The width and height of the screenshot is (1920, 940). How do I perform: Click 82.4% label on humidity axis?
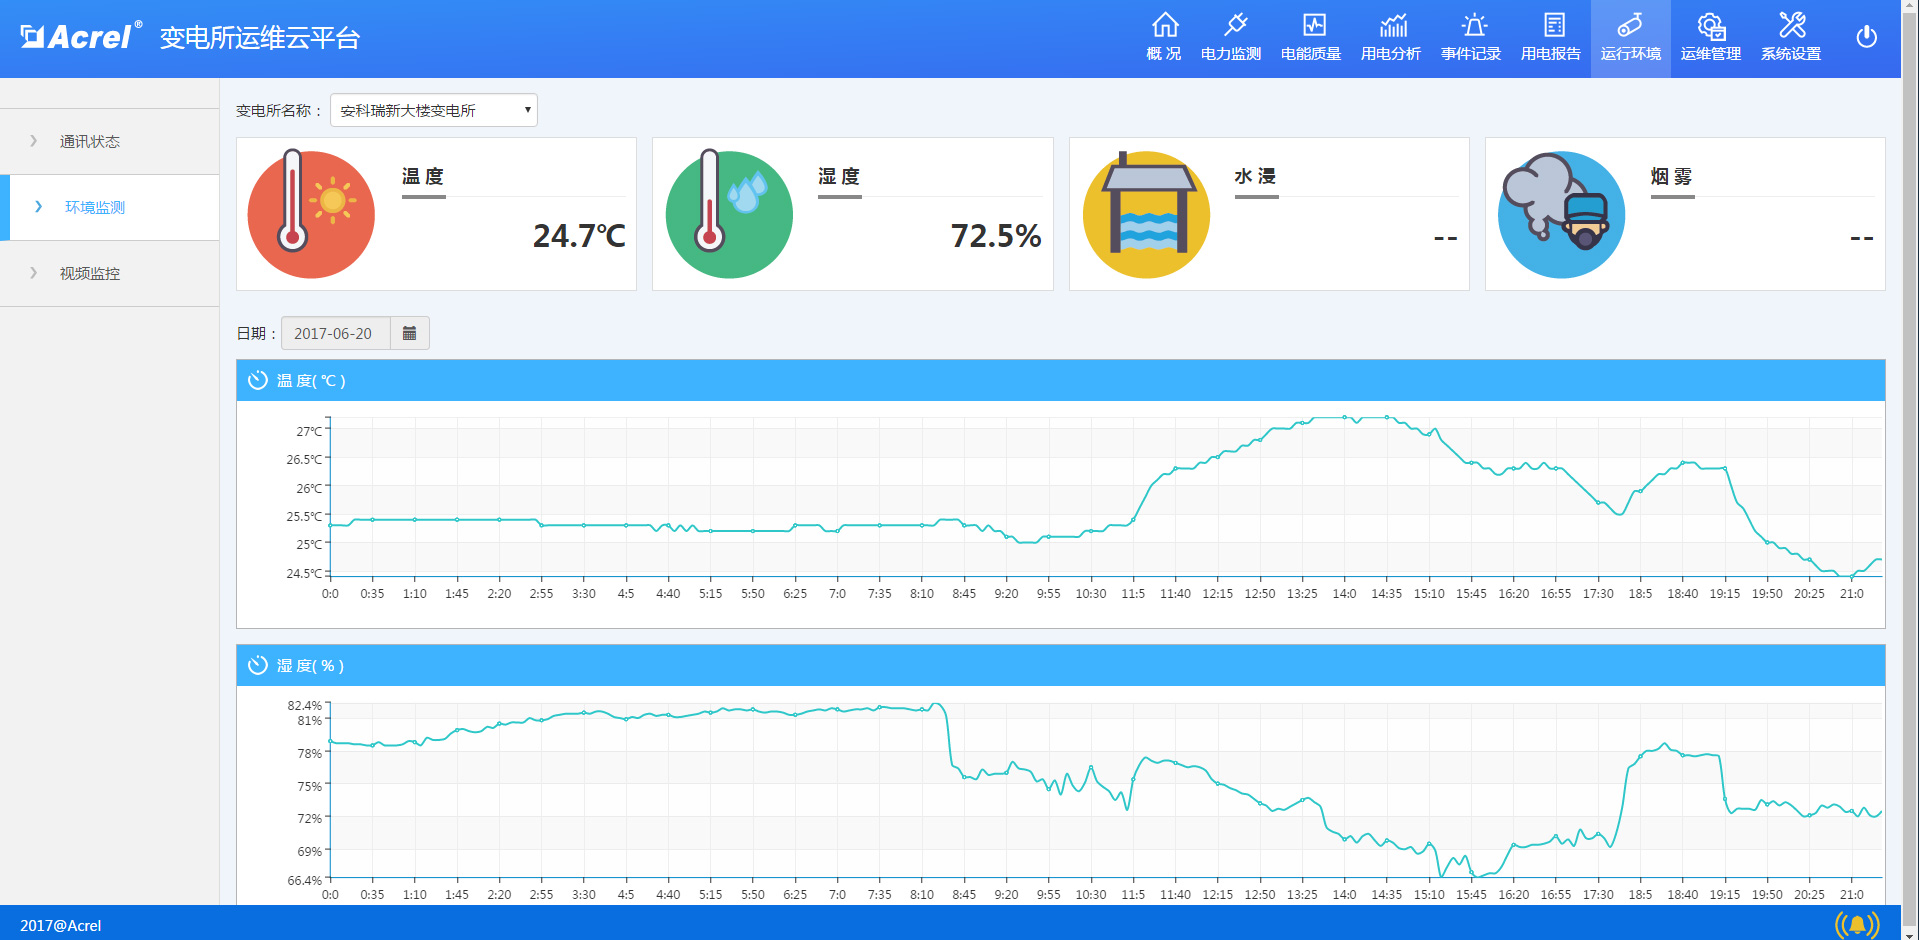pyautogui.click(x=305, y=705)
